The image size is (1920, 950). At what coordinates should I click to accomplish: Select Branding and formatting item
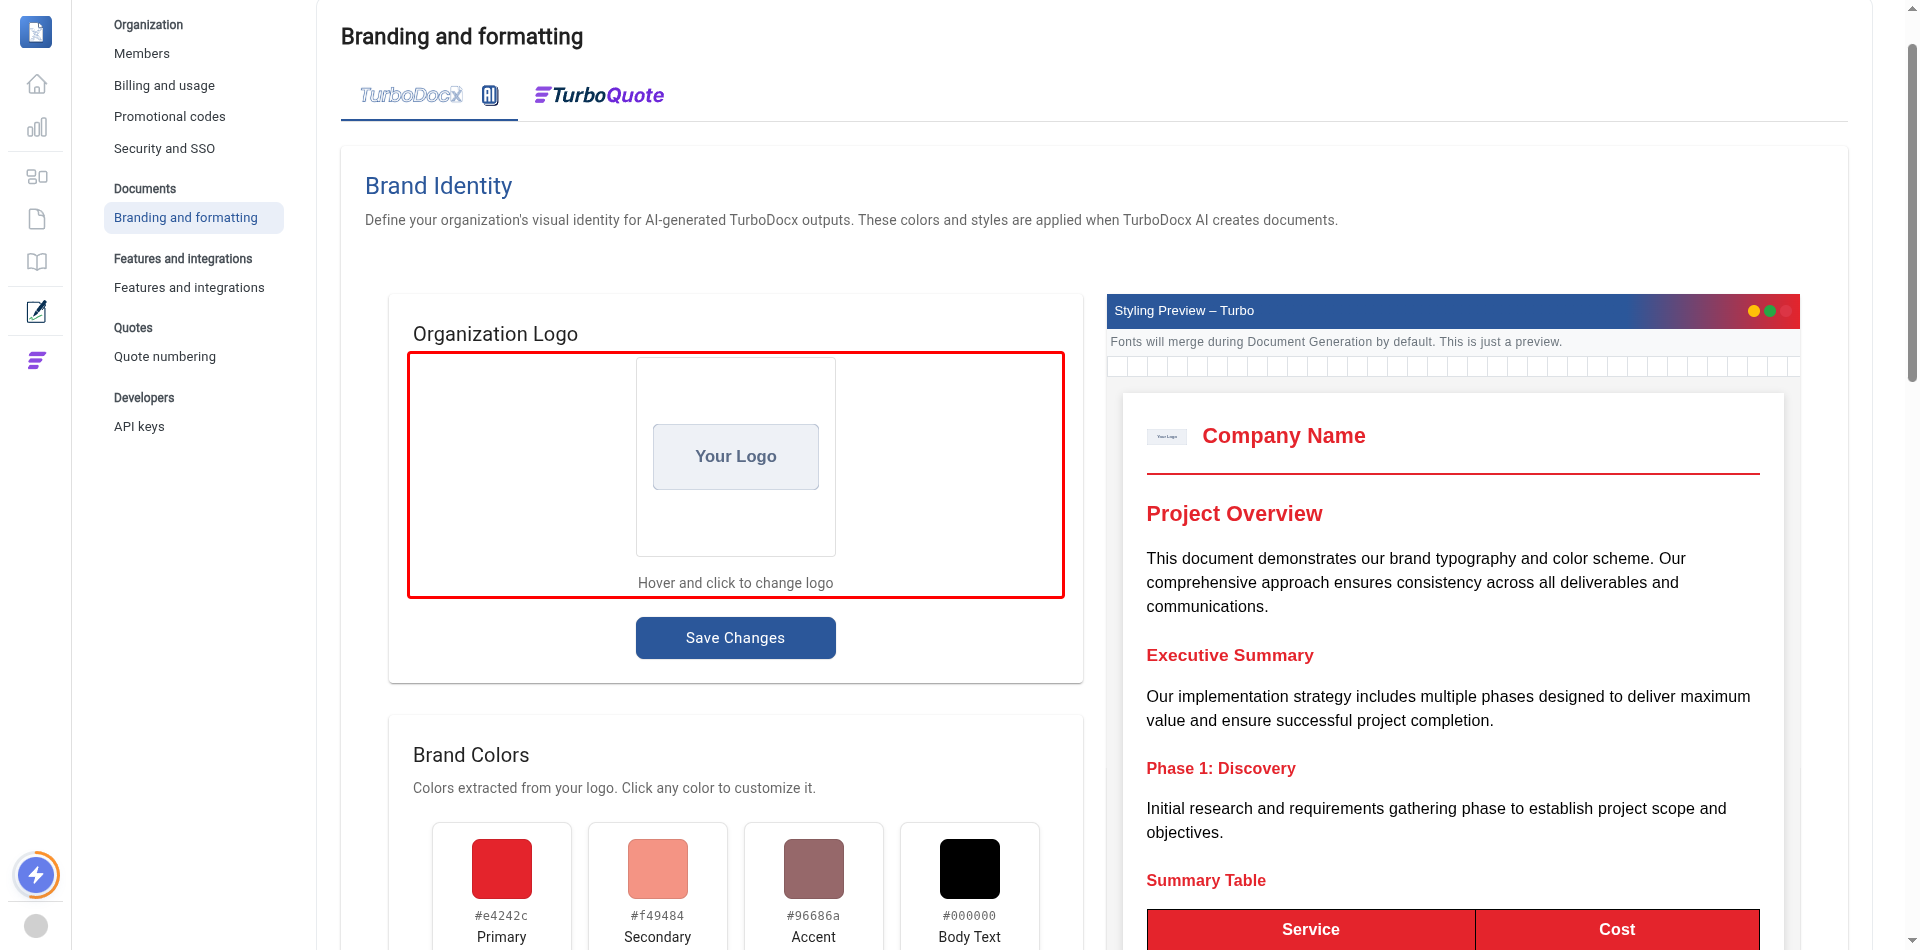pos(194,218)
